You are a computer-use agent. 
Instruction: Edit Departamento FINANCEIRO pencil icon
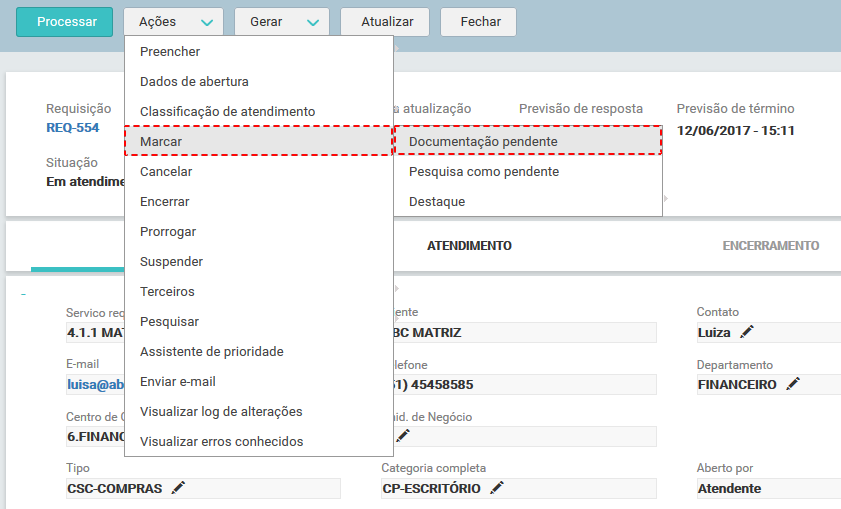pos(793,384)
